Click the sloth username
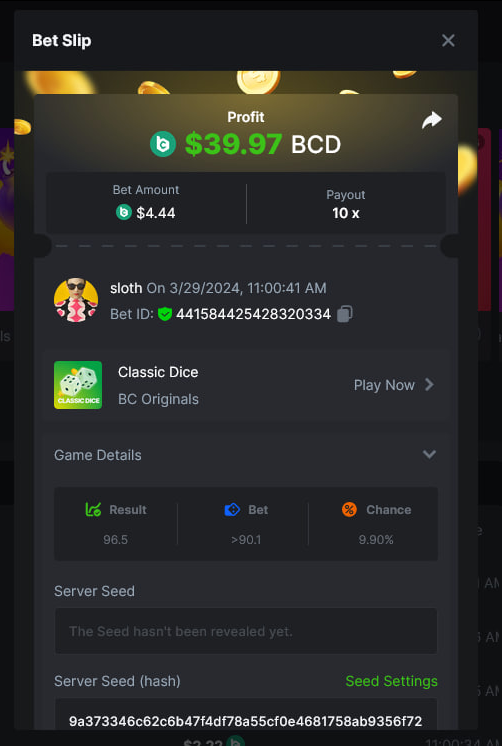The image size is (502, 746). pos(126,288)
